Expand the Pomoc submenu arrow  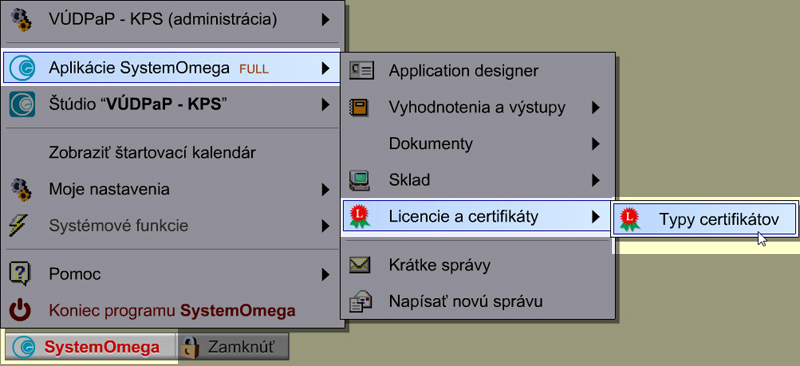325,275
